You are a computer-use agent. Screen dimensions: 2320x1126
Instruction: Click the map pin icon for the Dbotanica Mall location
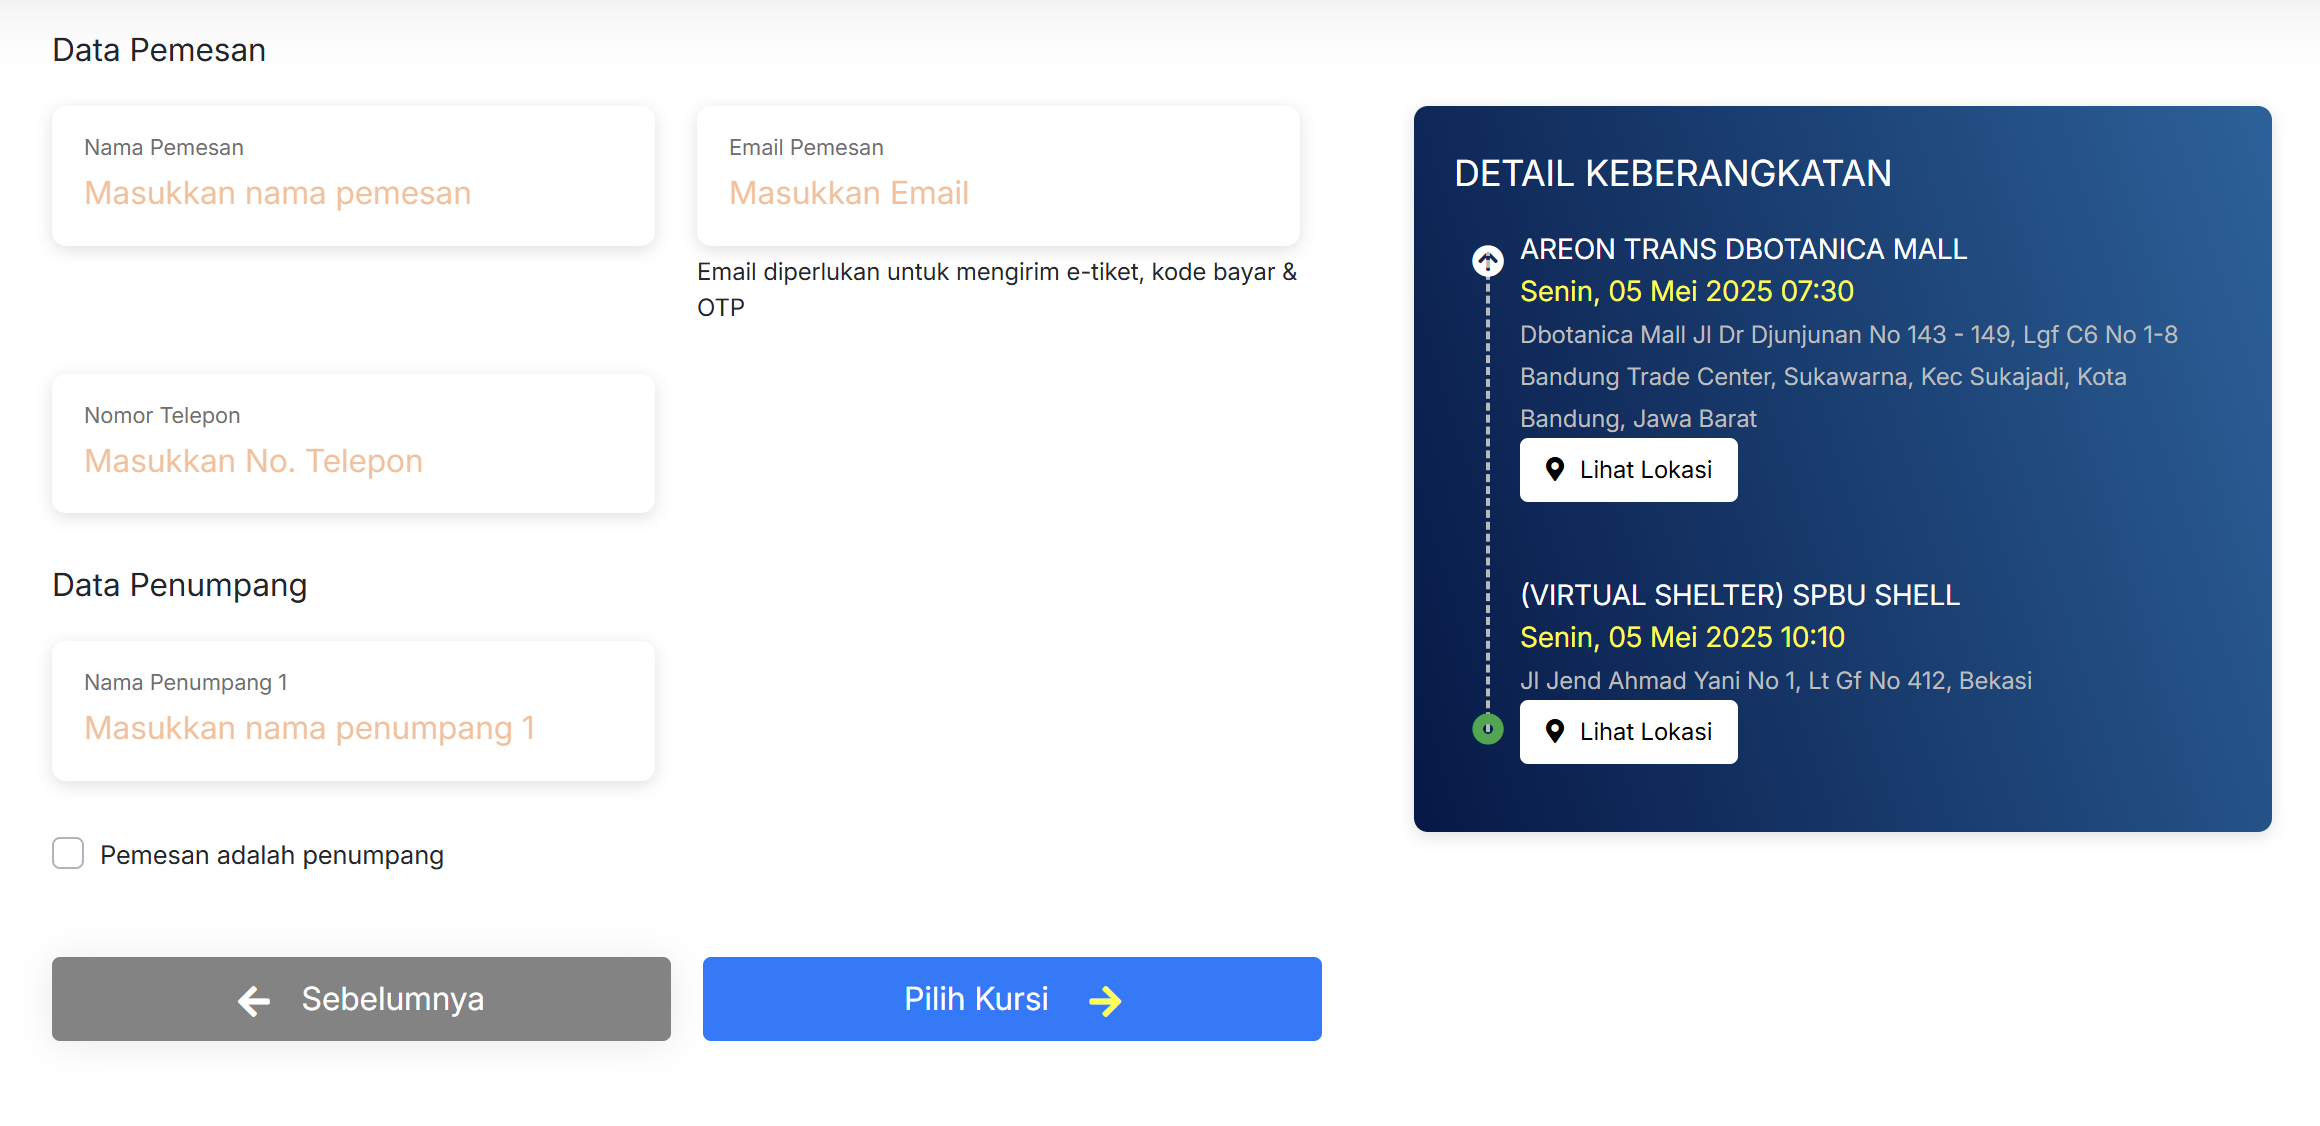(x=1555, y=469)
